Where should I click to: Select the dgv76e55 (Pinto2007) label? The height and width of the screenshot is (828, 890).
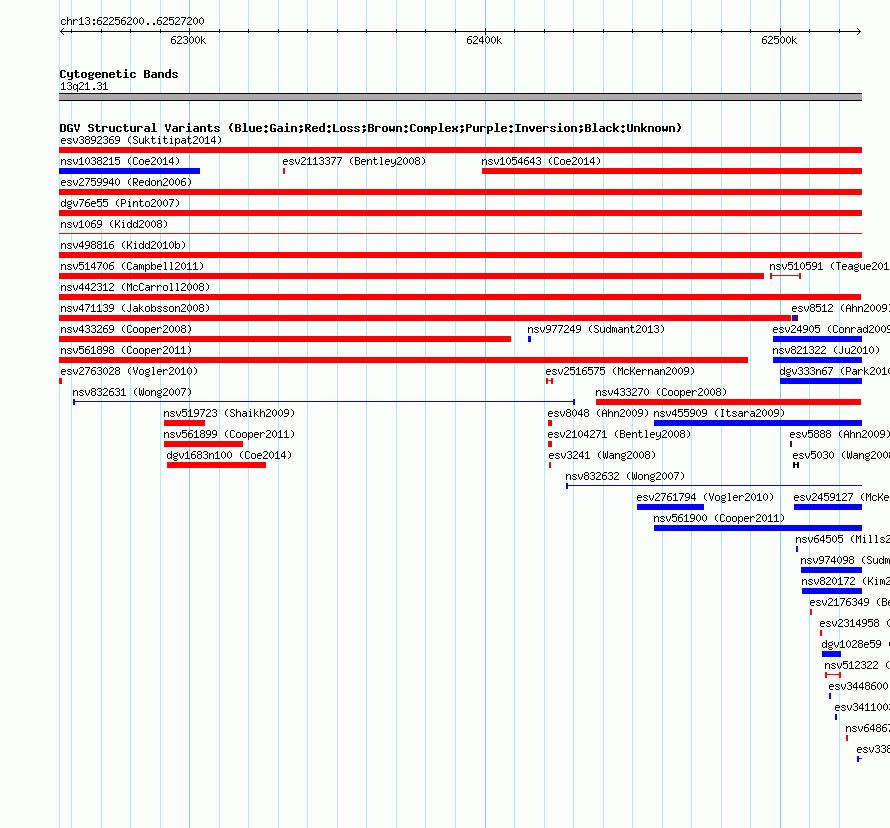pos(120,203)
